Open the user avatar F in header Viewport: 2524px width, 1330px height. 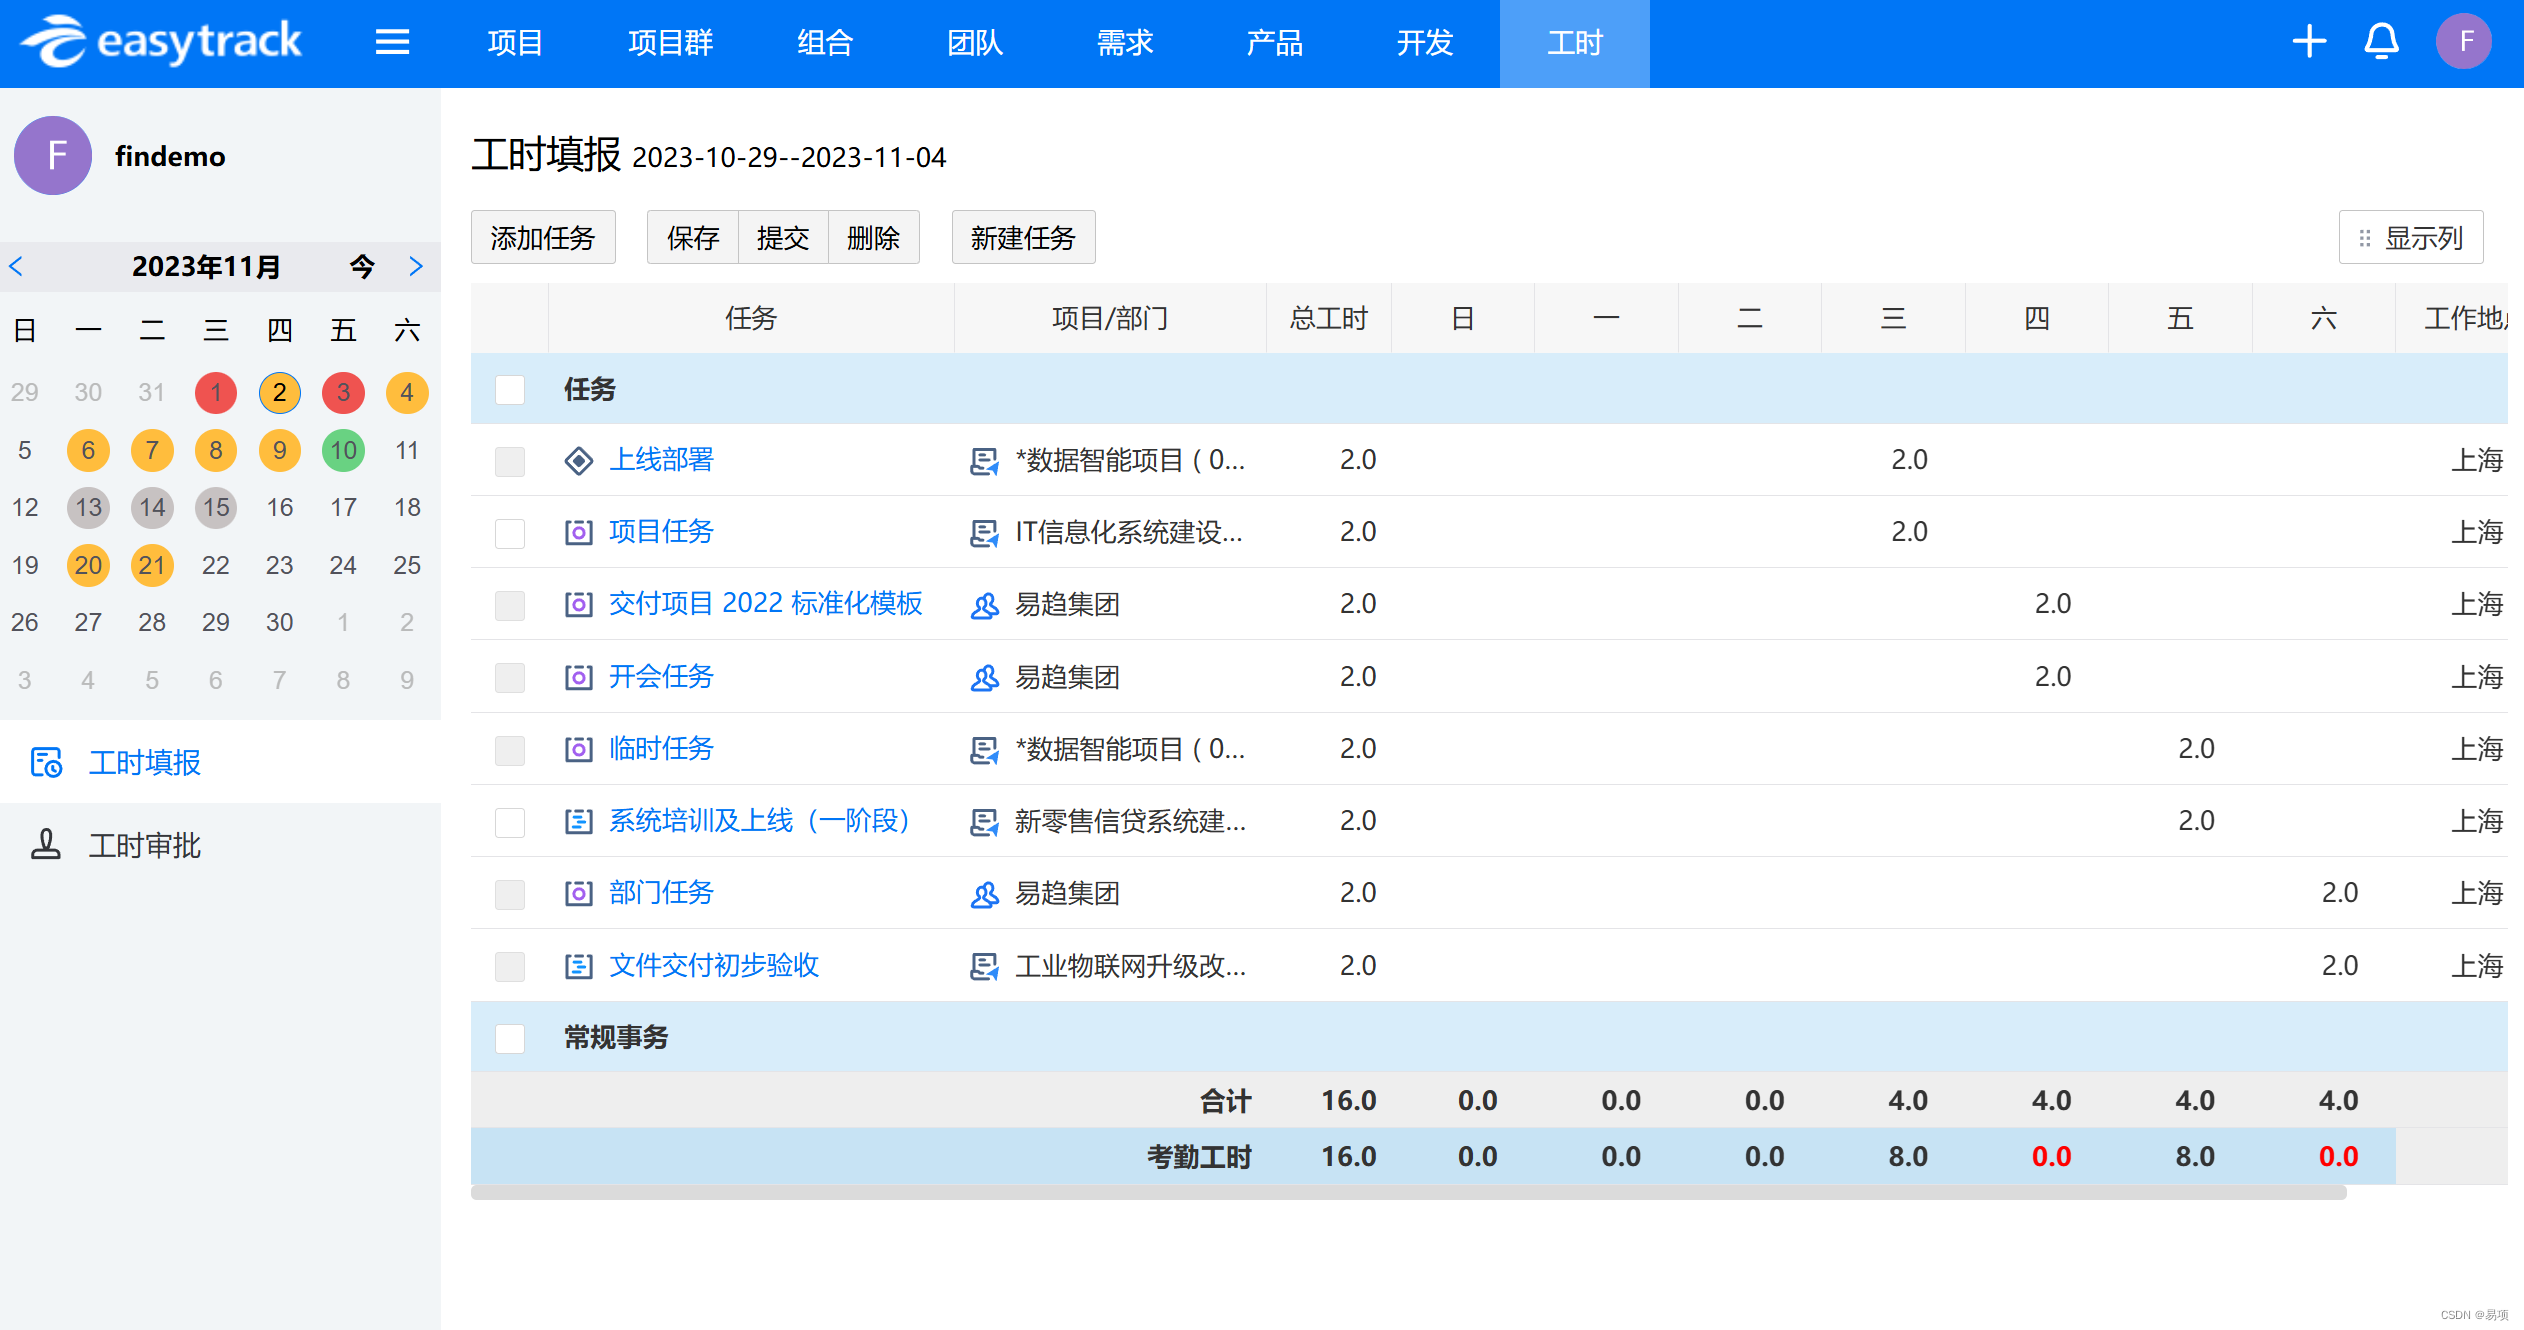[x=2464, y=42]
